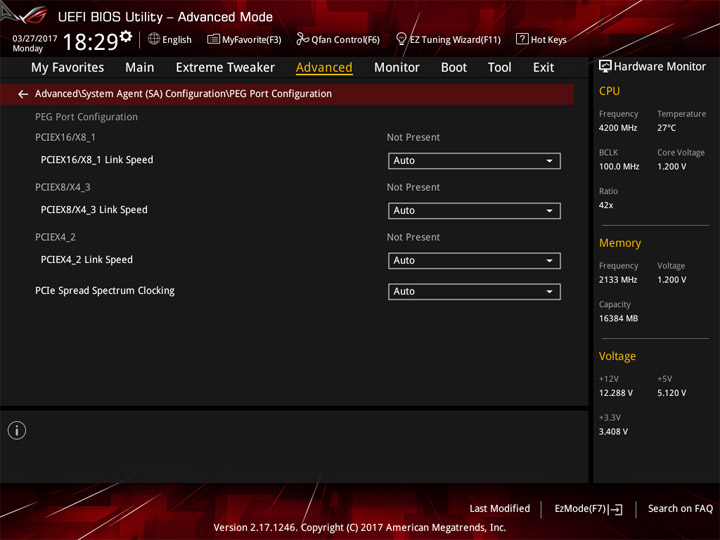Click the Hot Keys question mark icon
This screenshot has width=720, height=540.
tap(522, 39)
